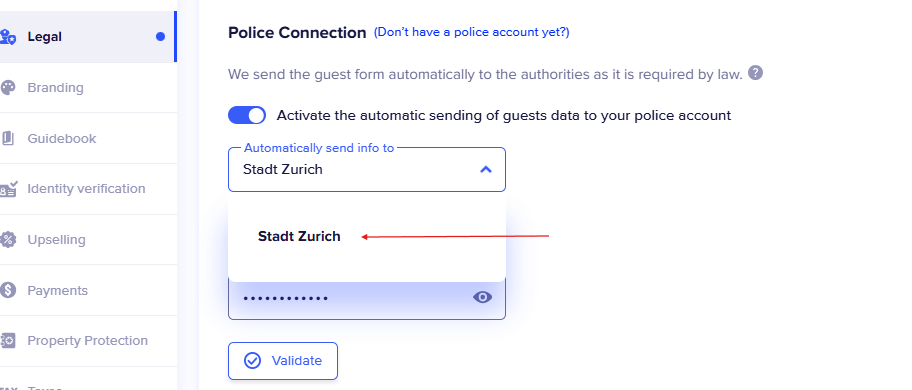Click the Identity verification ID card icon
This screenshot has height=390, width=912.
click(8, 189)
